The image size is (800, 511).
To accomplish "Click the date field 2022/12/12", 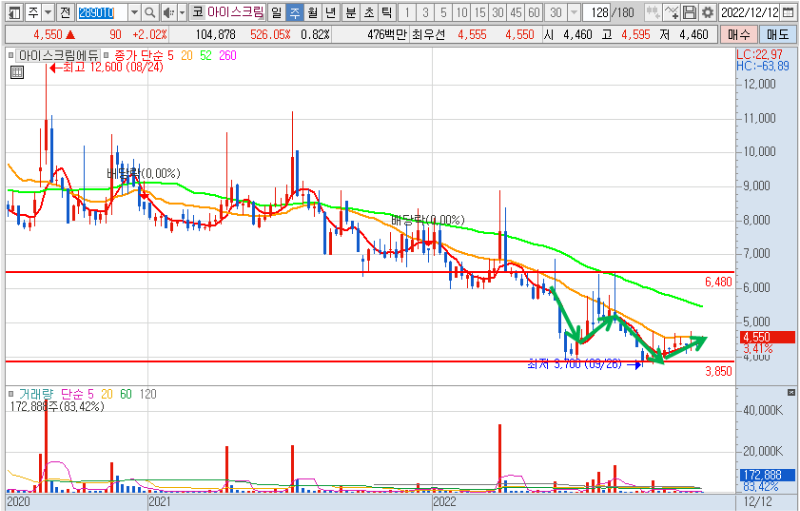I will 750,12.
